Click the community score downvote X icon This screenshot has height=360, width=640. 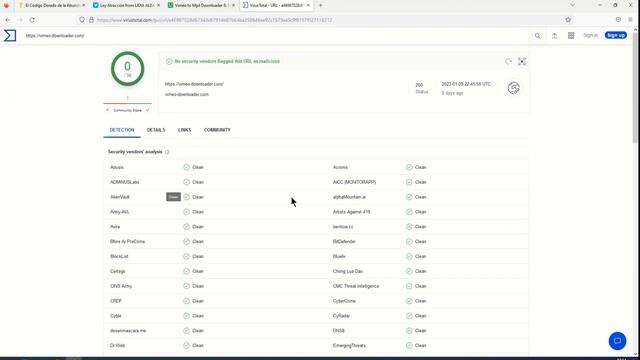tap(107, 110)
